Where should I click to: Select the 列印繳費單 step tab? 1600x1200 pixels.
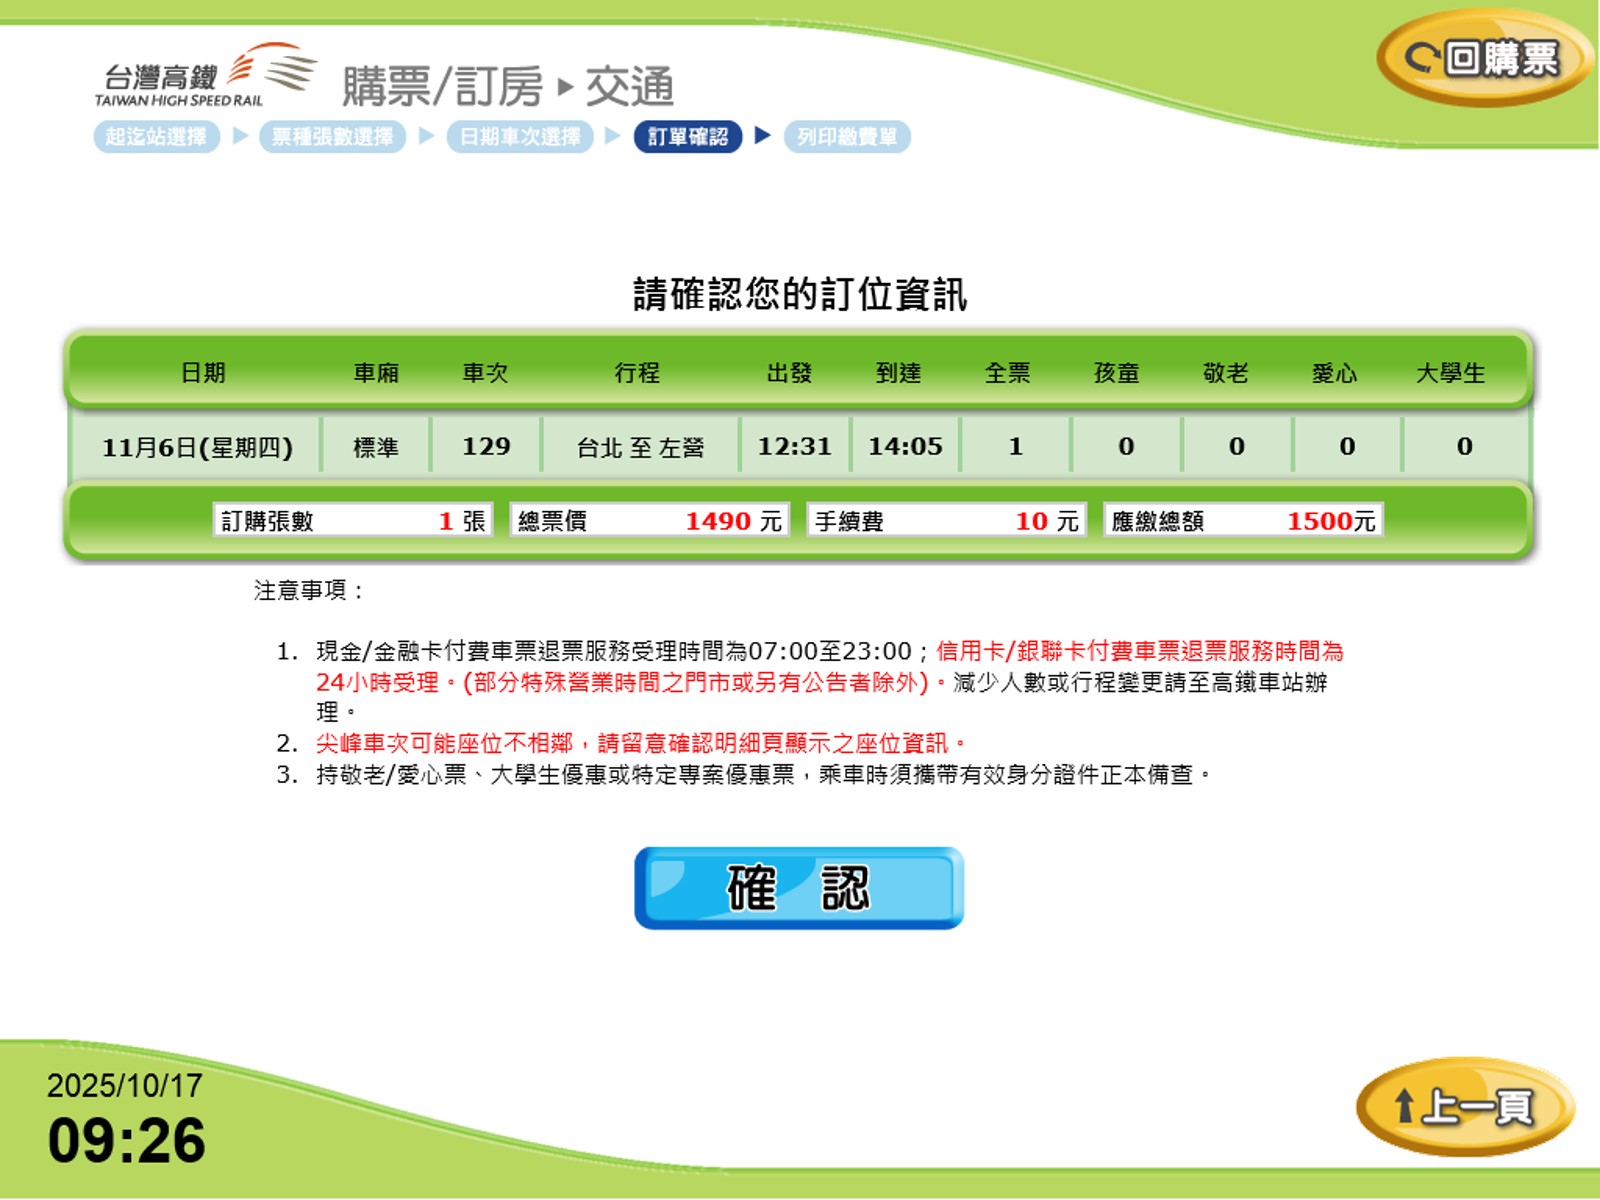[x=847, y=137]
